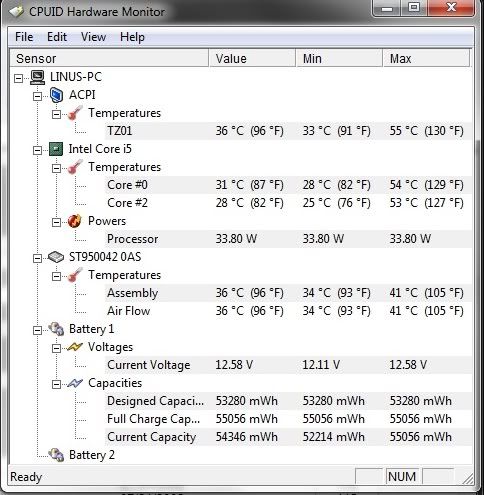Click the 33.80 W processor value
Viewport: 484px width, 495px height.
click(x=236, y=239)
